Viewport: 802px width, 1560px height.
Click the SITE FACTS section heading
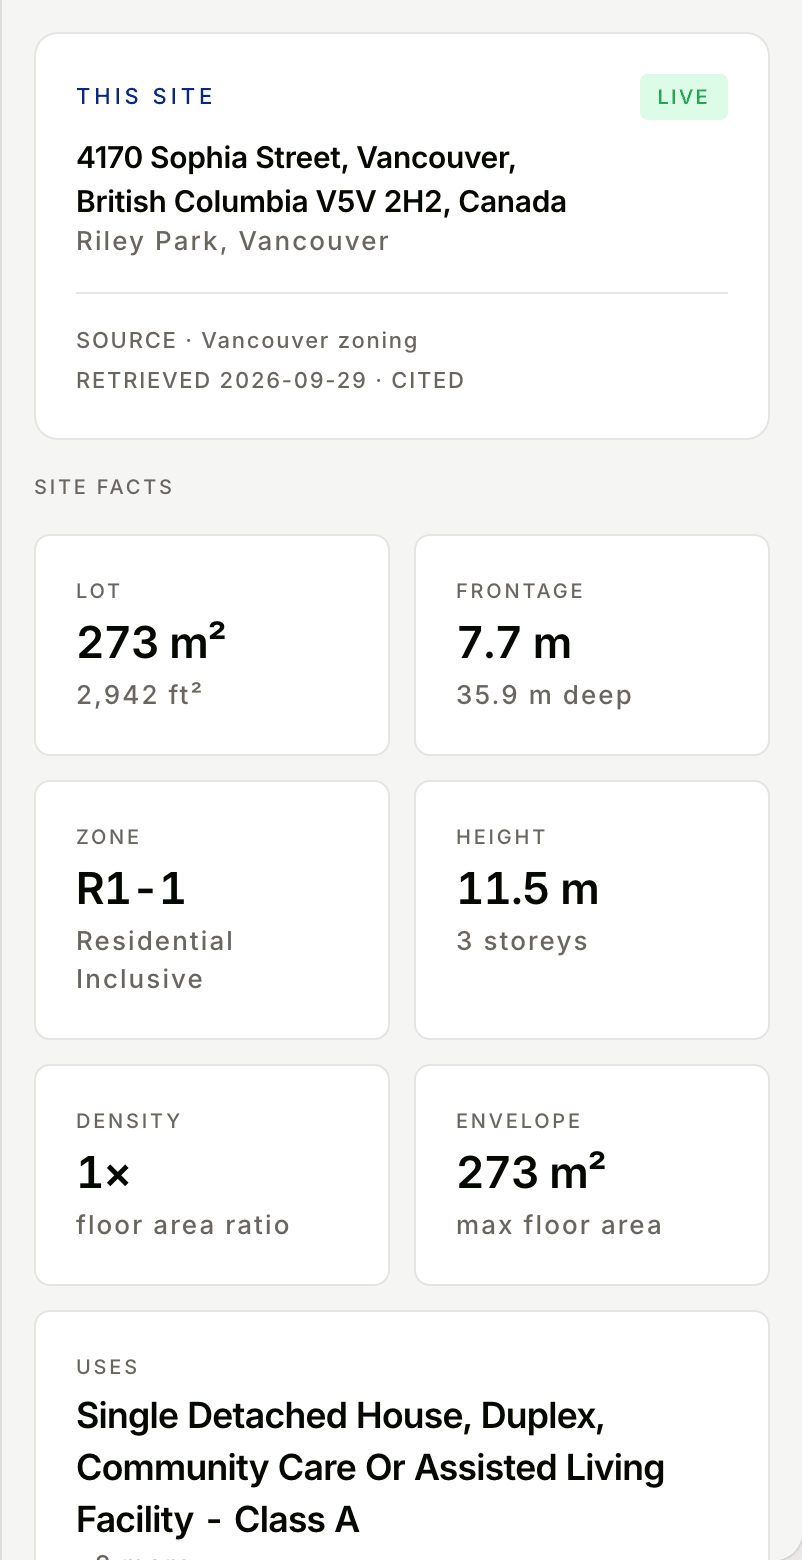(x=104, y=487)
